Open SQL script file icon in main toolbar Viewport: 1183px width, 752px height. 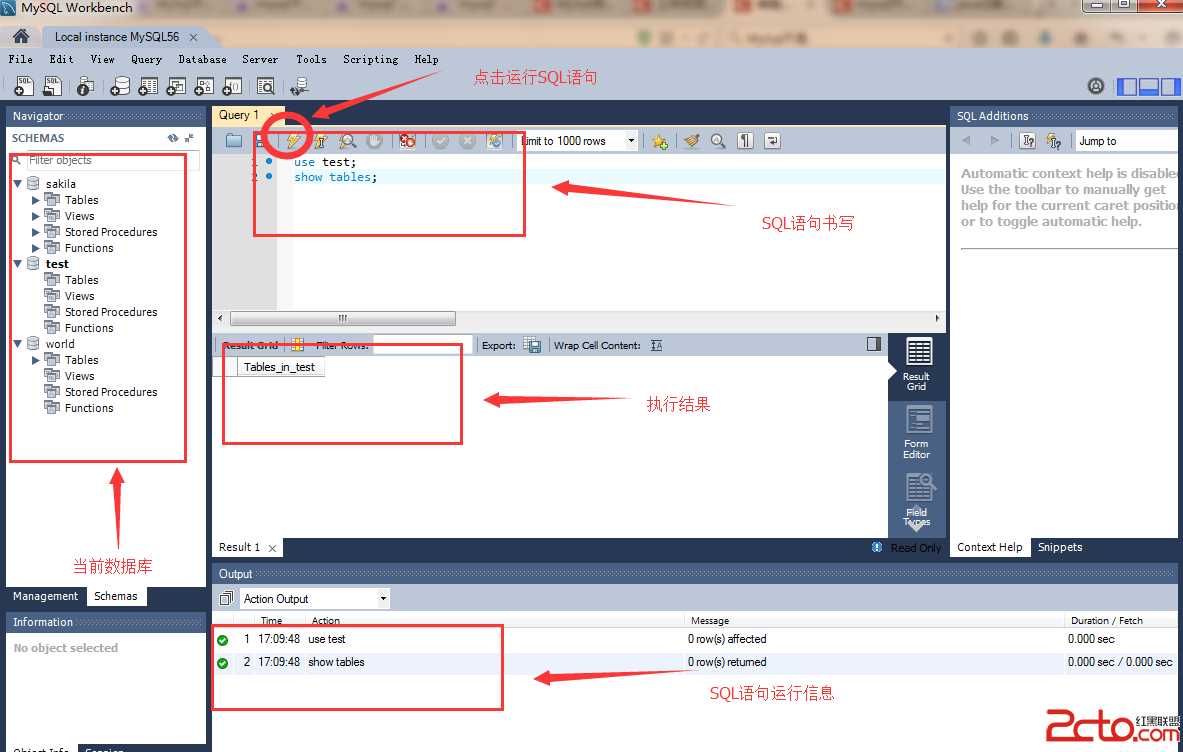[52, 86]
